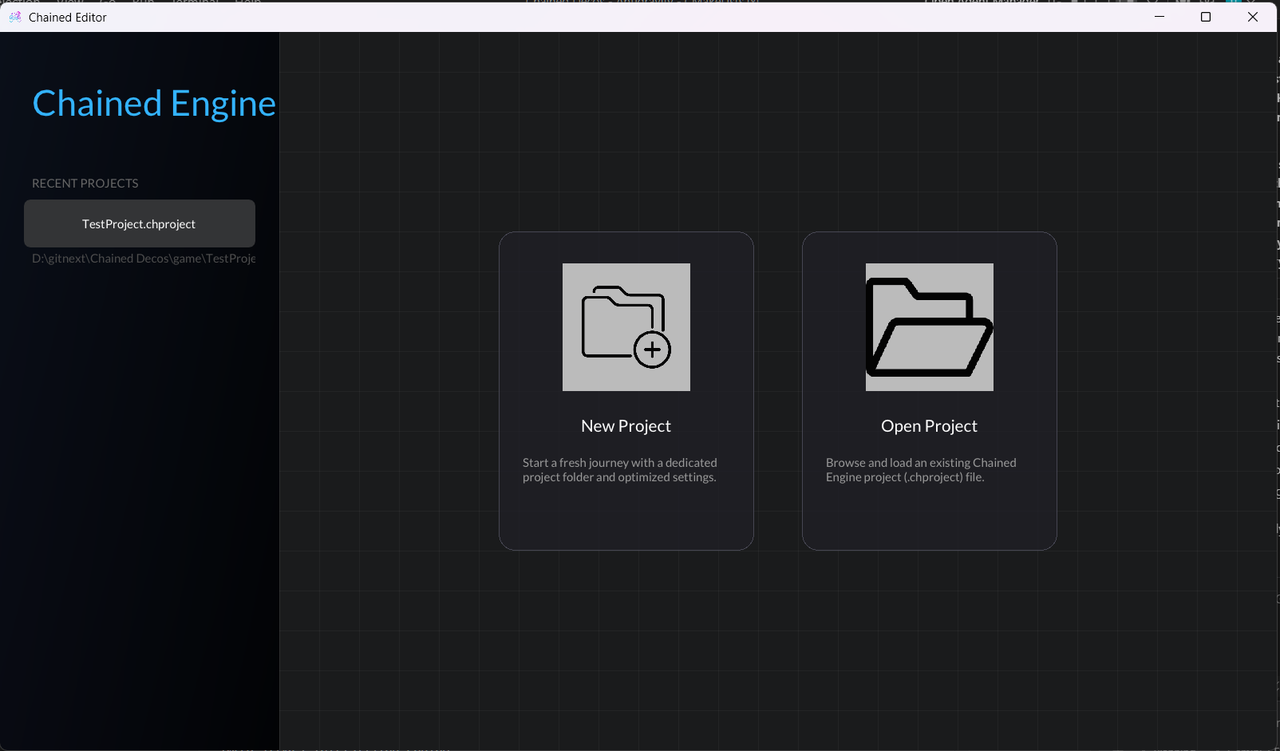Click the TestProject file path text
The image size is (1280, 751).
pyautogui.click(x=143, y=258)
